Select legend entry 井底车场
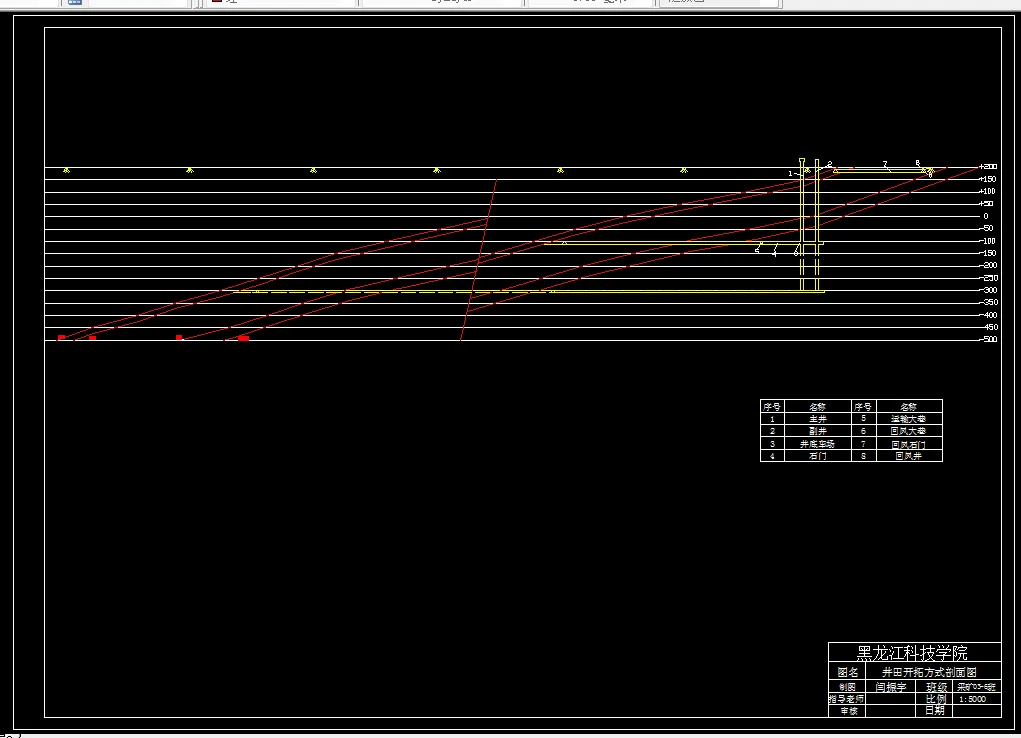Viewport: 1021px width, 738px height. tap(817, 444)
